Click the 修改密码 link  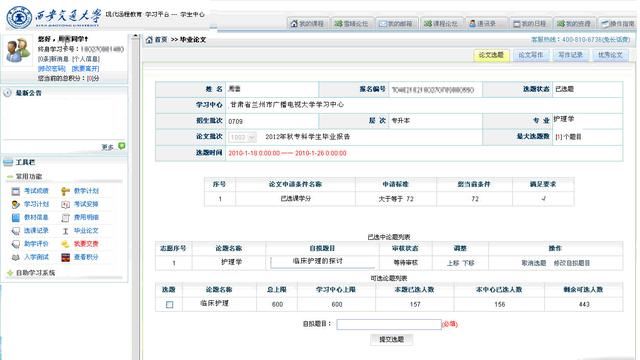[x=52, y=69]
